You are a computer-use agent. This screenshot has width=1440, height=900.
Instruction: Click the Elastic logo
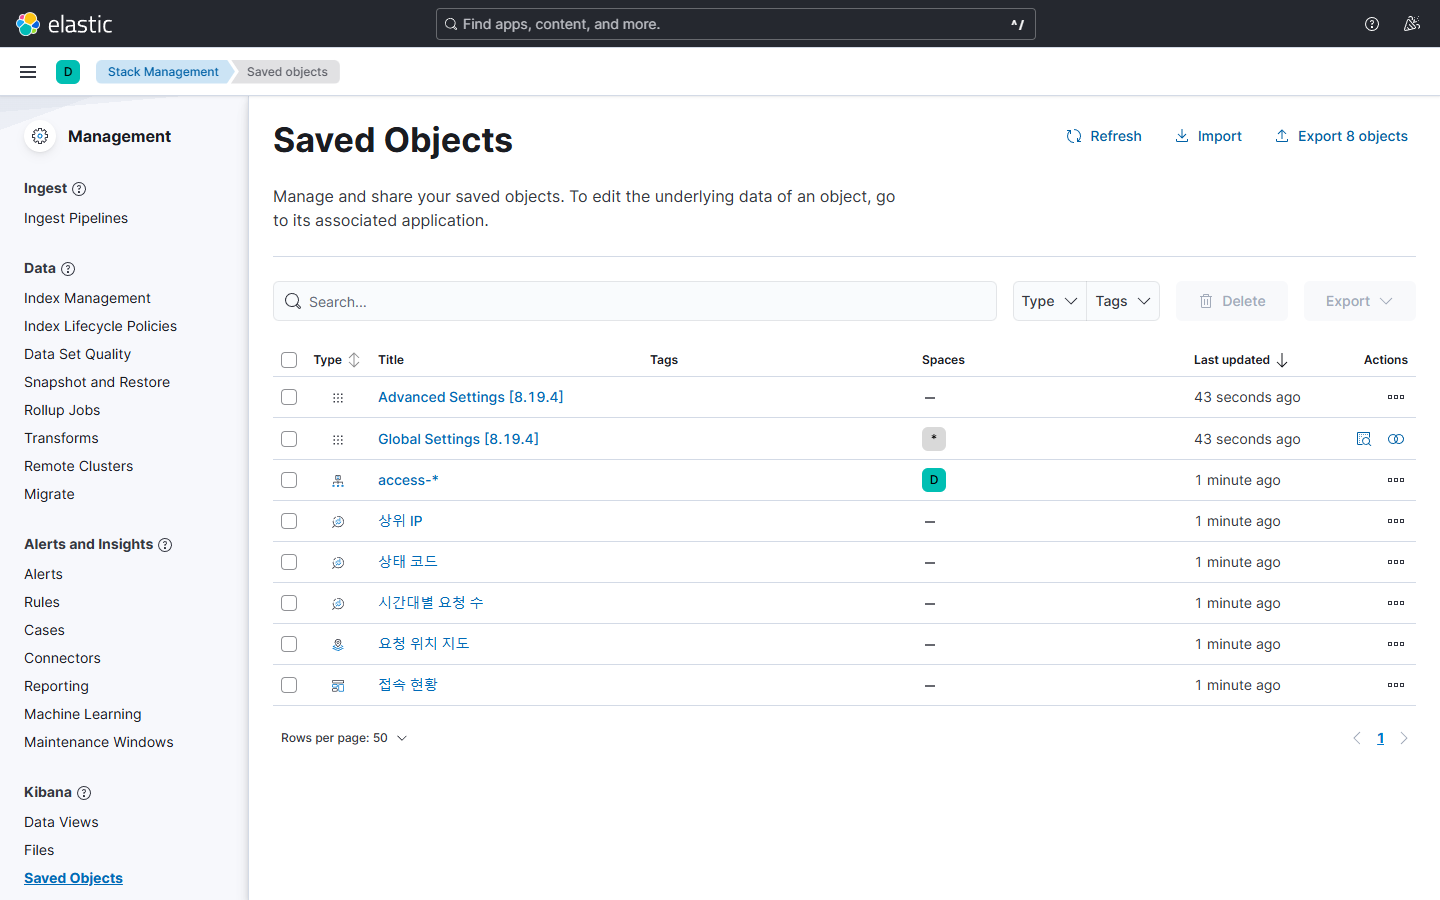click(64, 24)
